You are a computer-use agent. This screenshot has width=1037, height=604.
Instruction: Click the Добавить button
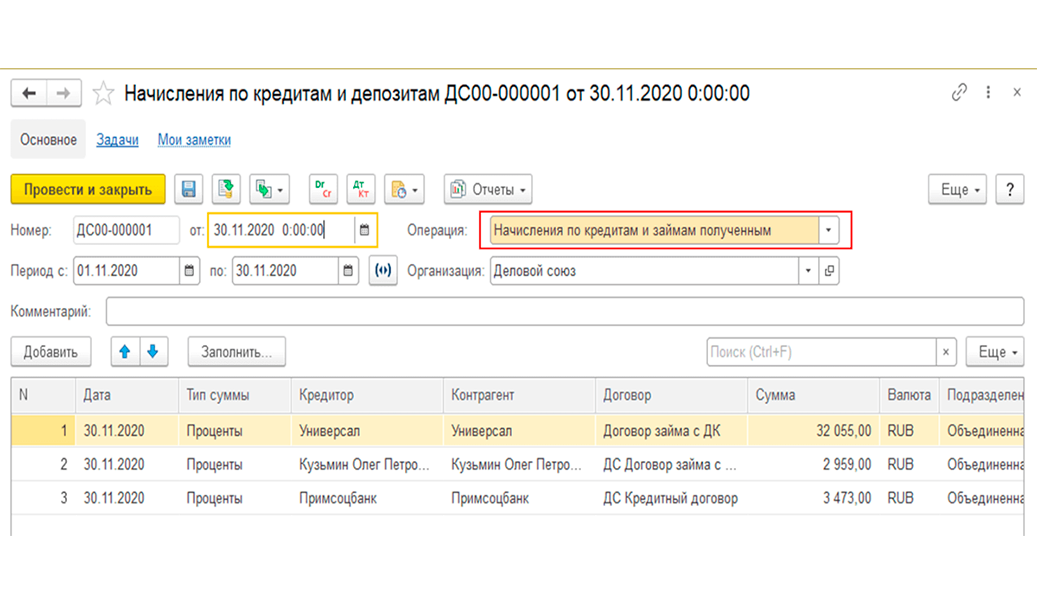tap(51, 352)
